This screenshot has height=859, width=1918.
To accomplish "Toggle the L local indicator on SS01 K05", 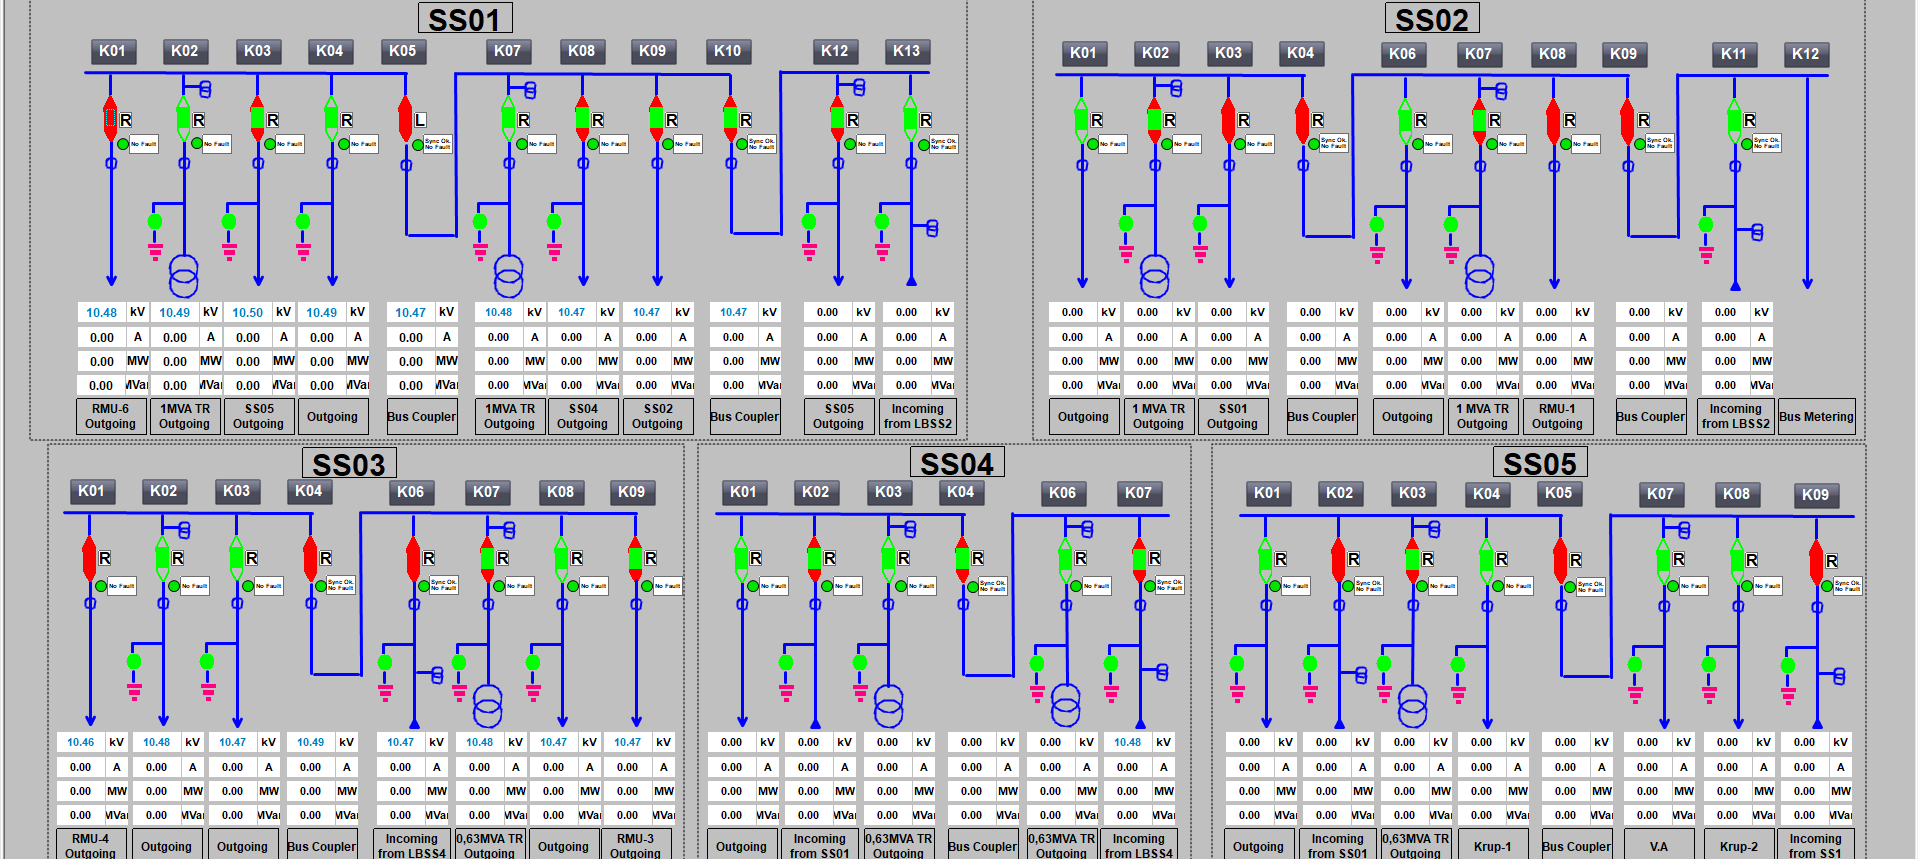I will pos(421,120).
